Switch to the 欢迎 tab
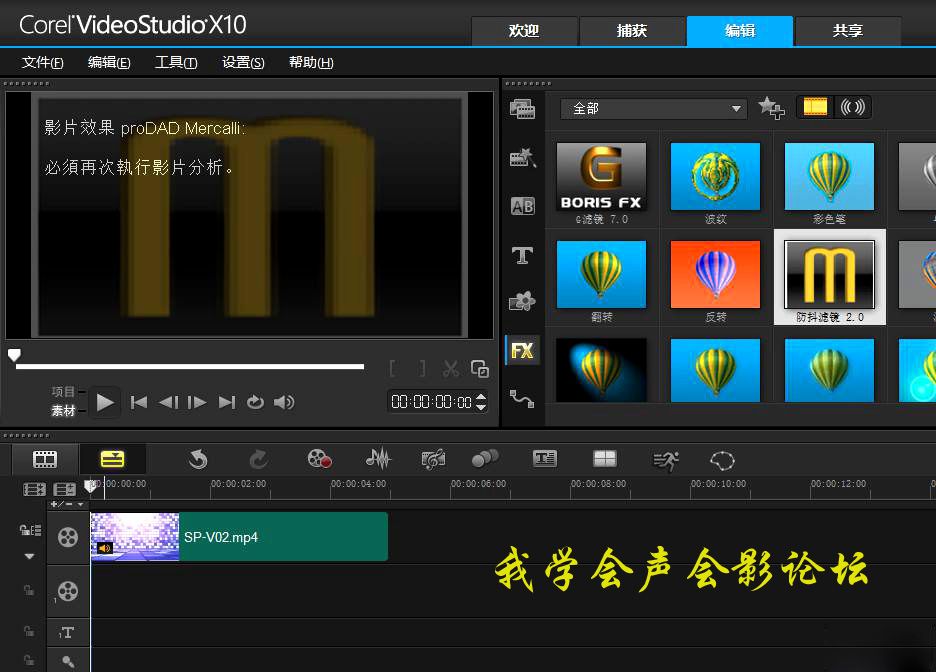936x672 pixels. click(x=524, y=31)
